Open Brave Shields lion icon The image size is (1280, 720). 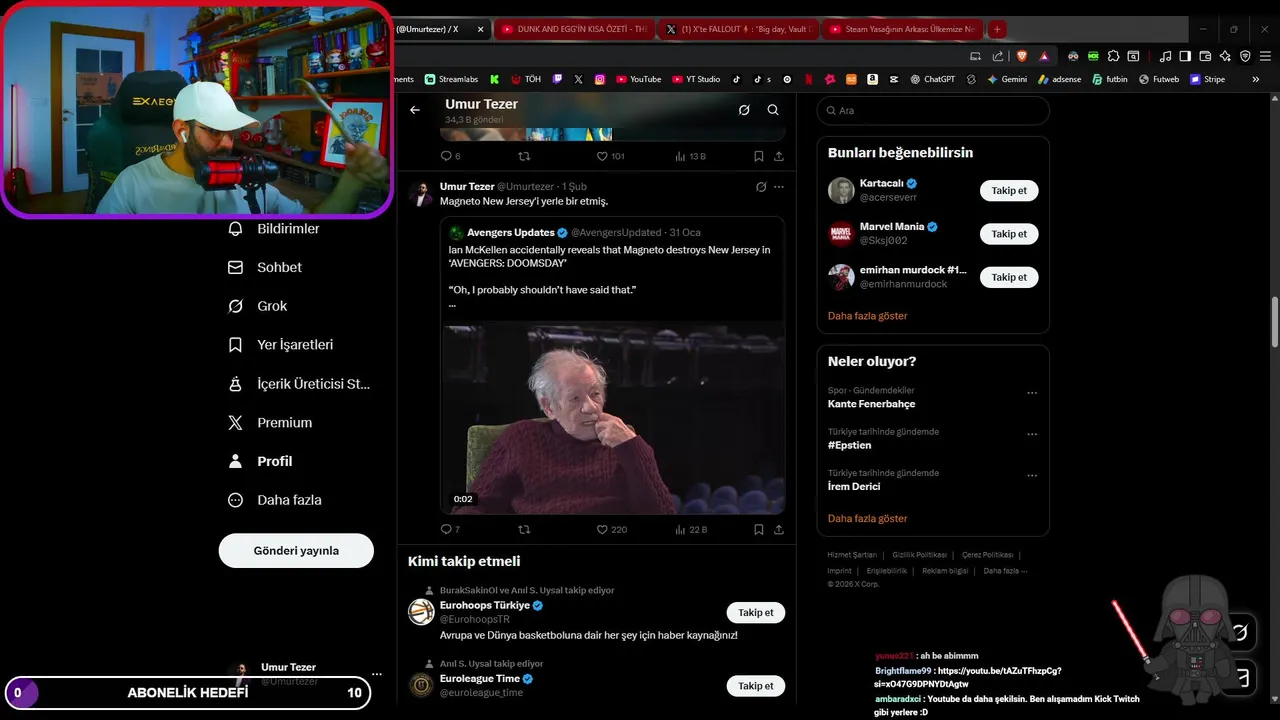point(1021,56)
